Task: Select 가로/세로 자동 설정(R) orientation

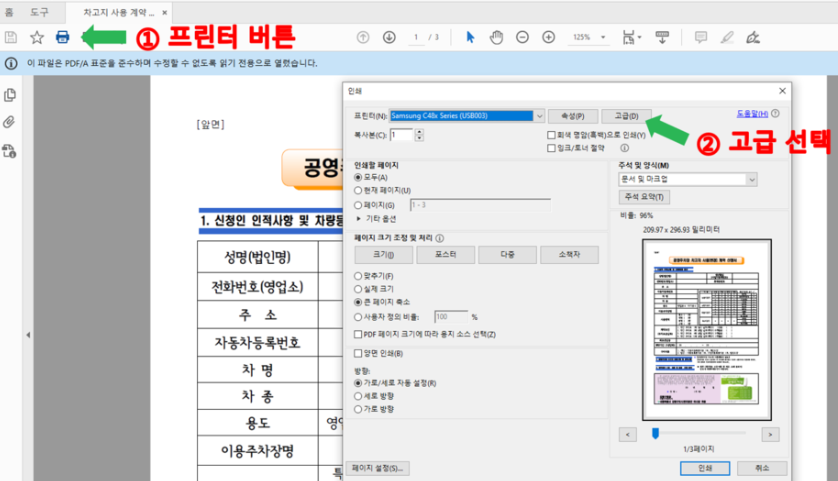Action: [358, 383]
